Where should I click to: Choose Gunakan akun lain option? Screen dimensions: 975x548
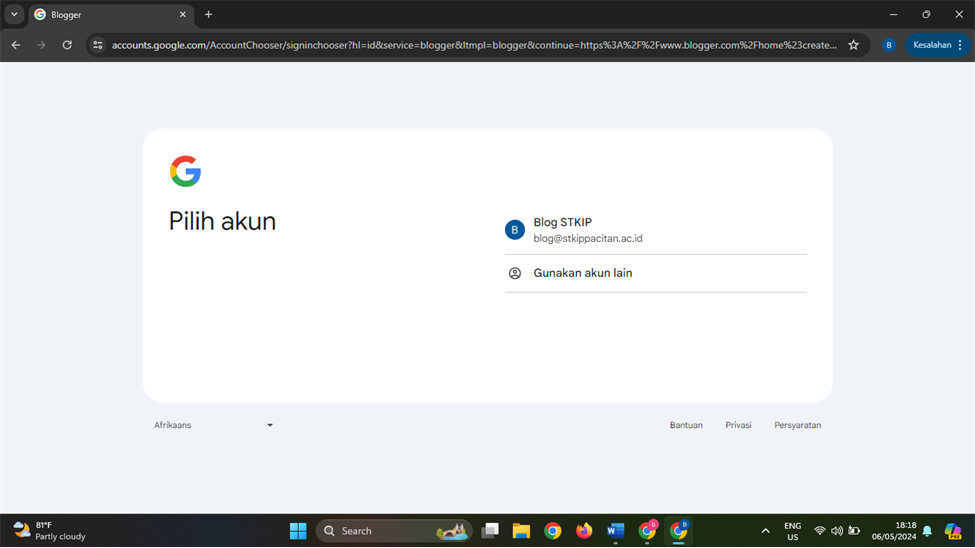tap(655, 273)
